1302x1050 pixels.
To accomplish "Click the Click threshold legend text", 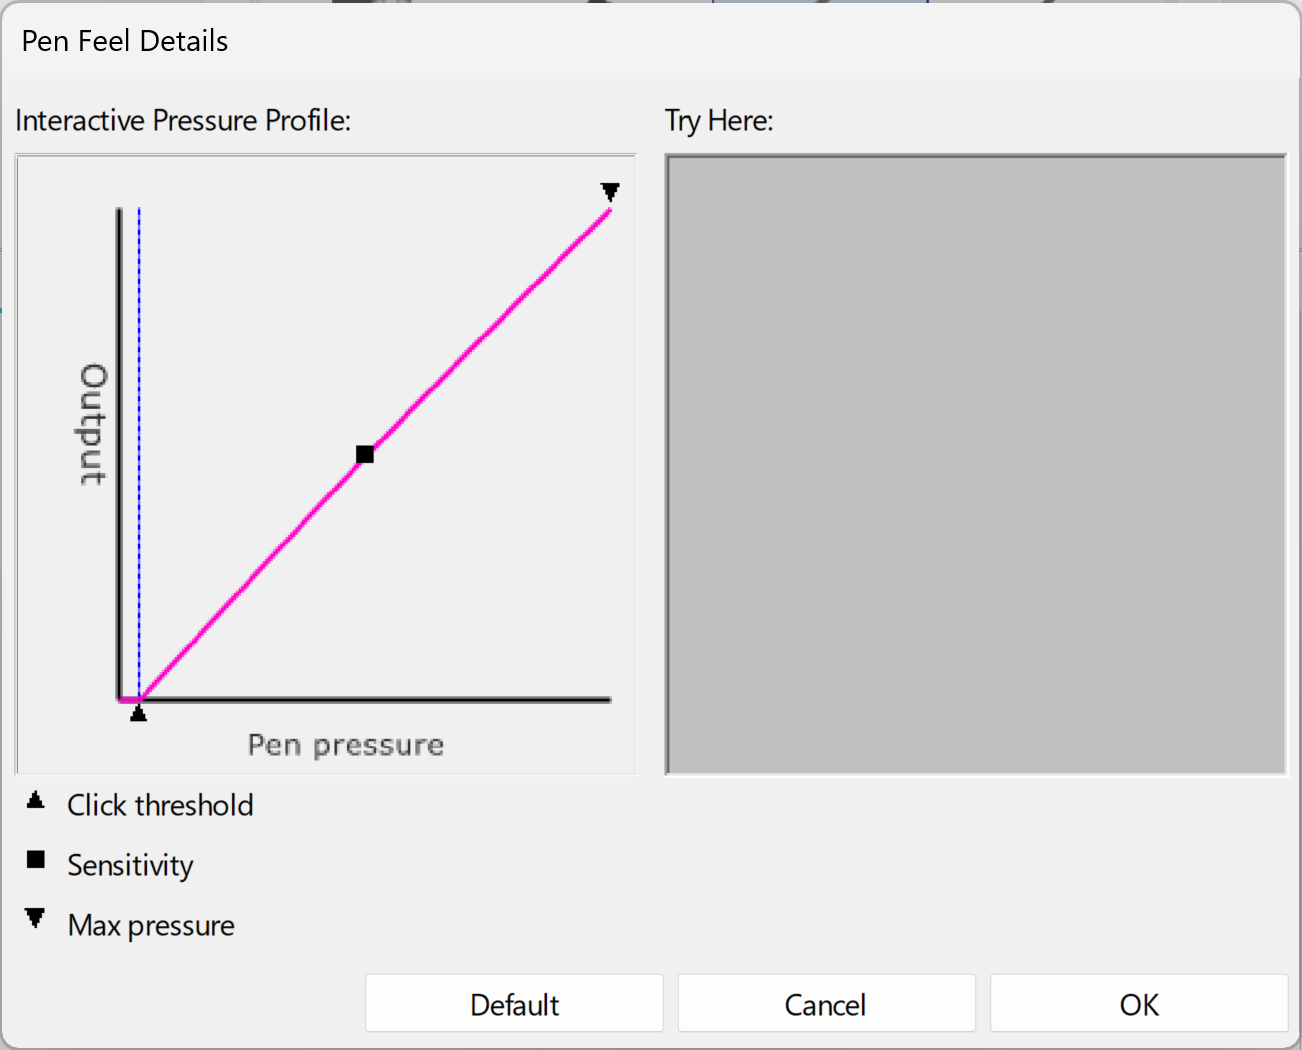I will [x=160, y=805].
